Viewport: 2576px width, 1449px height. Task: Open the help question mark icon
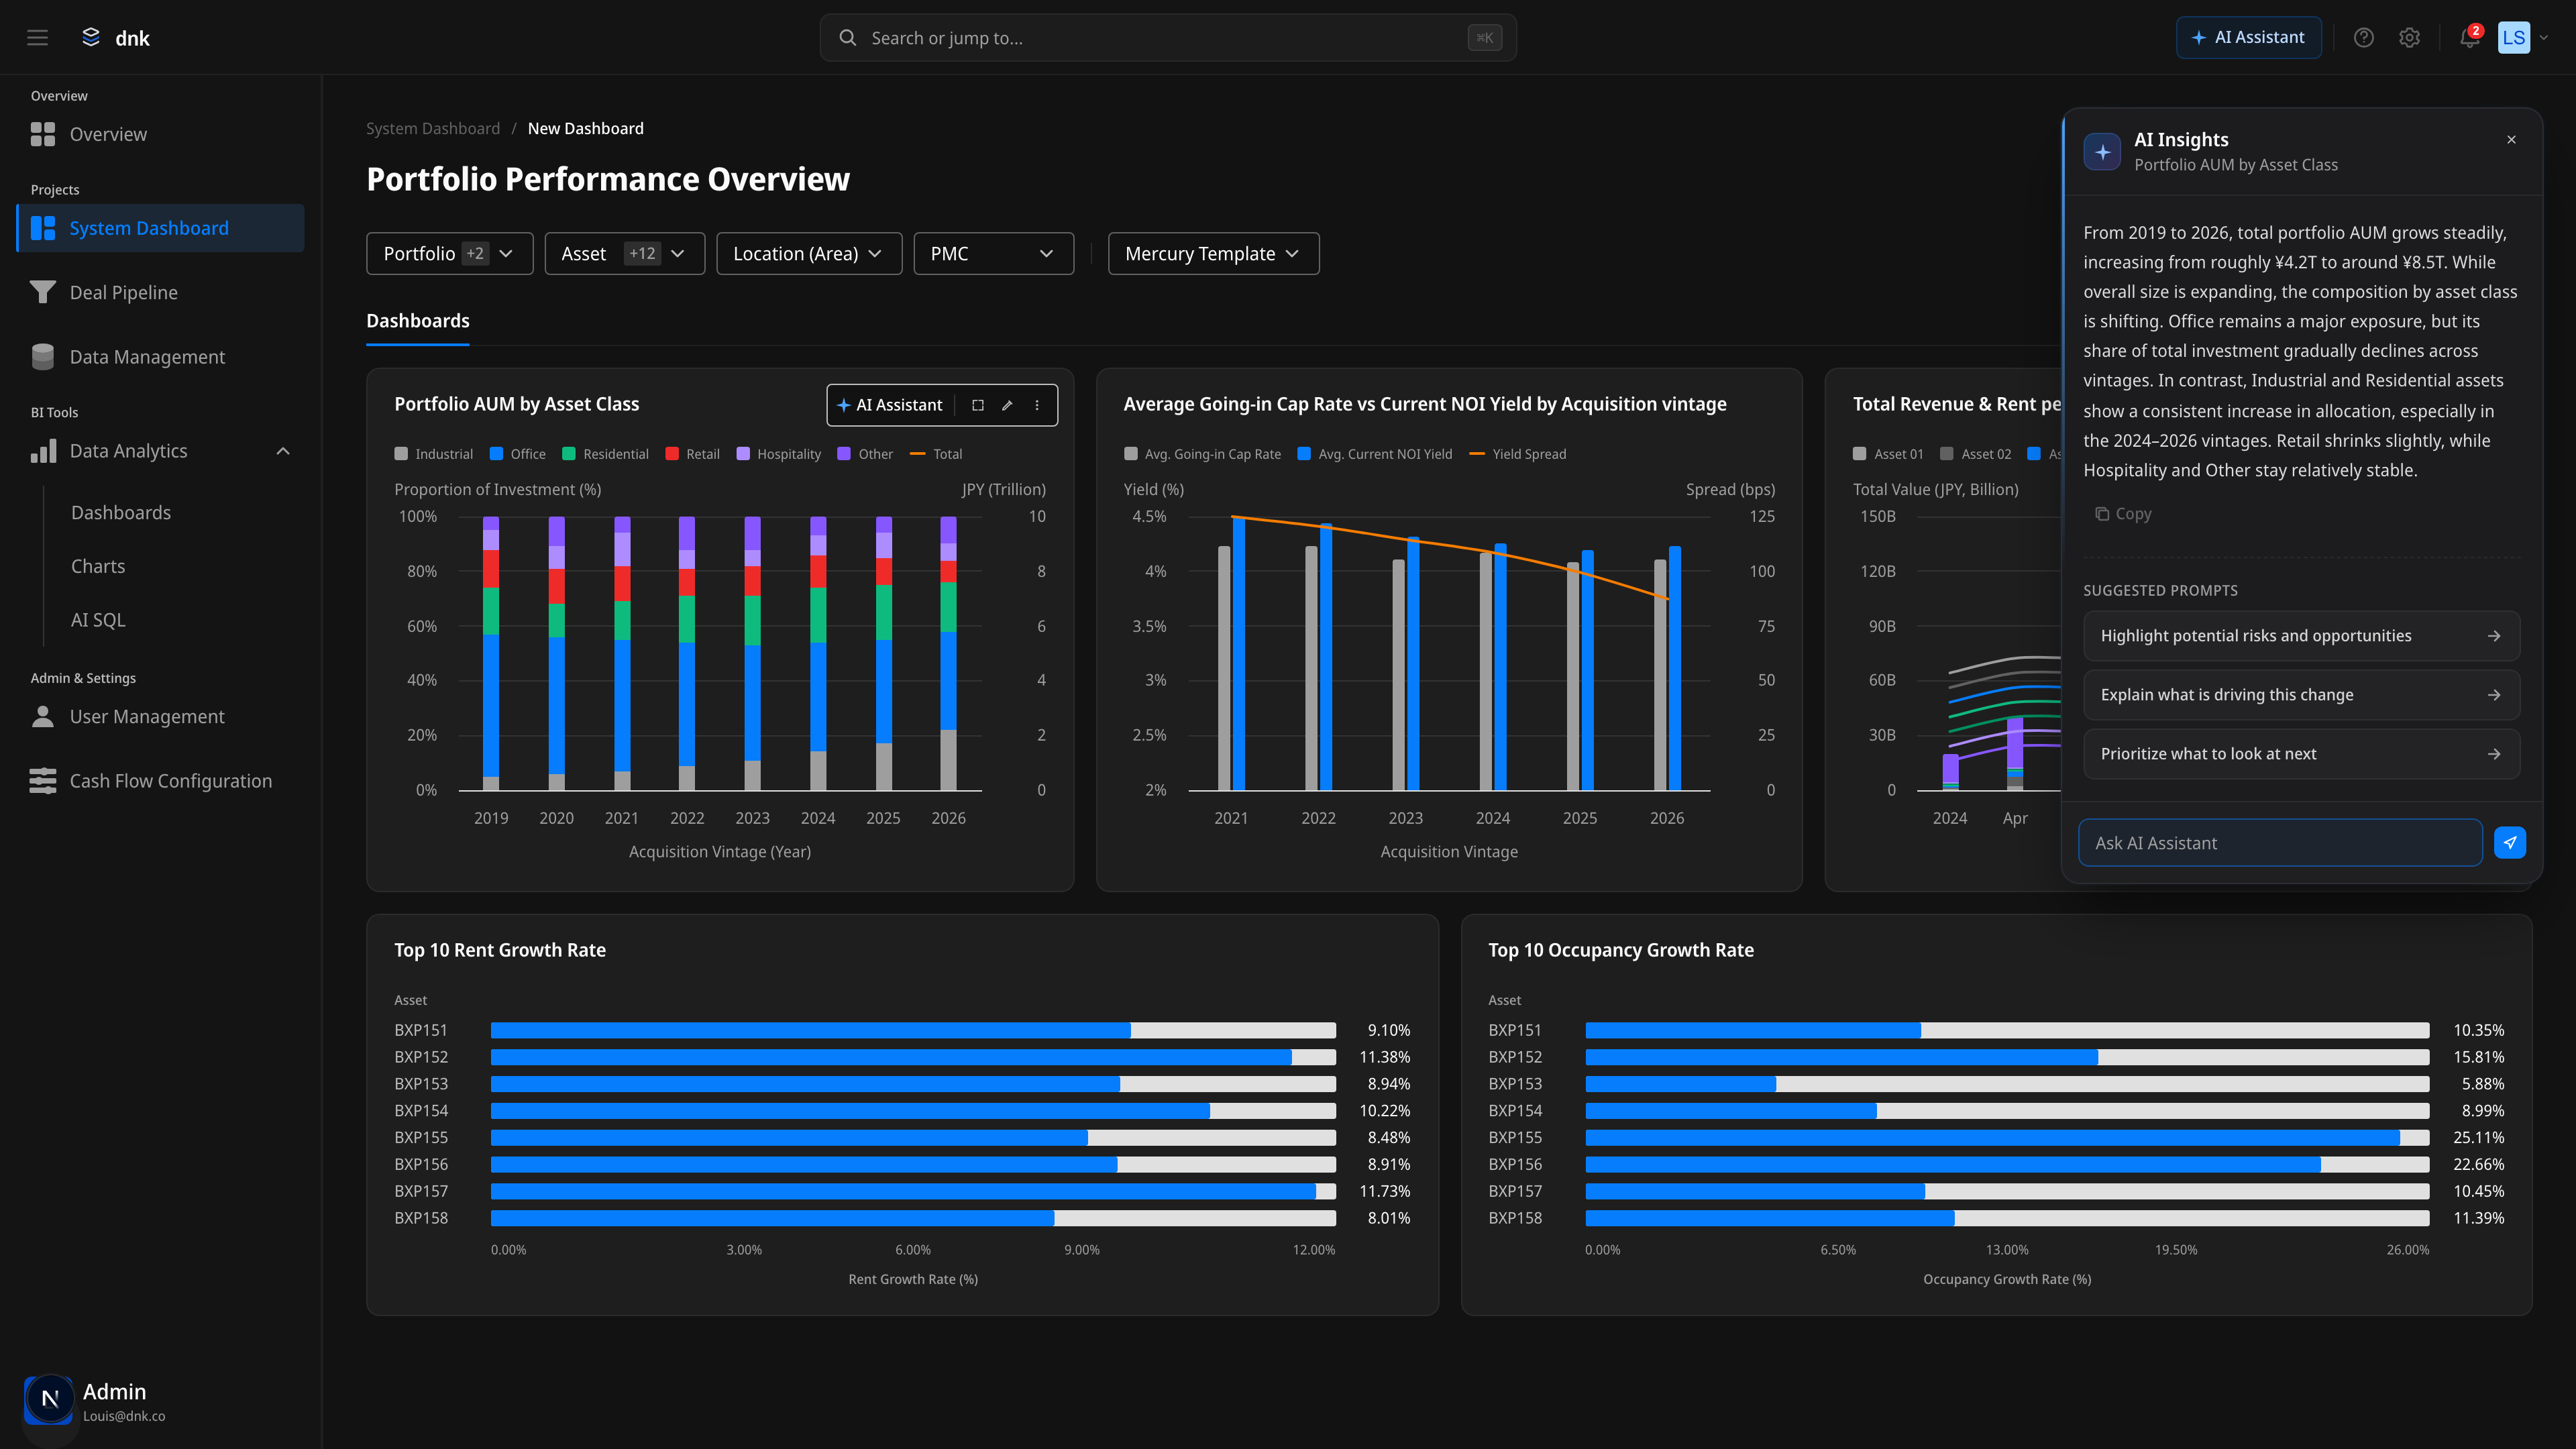(2363, 38)
